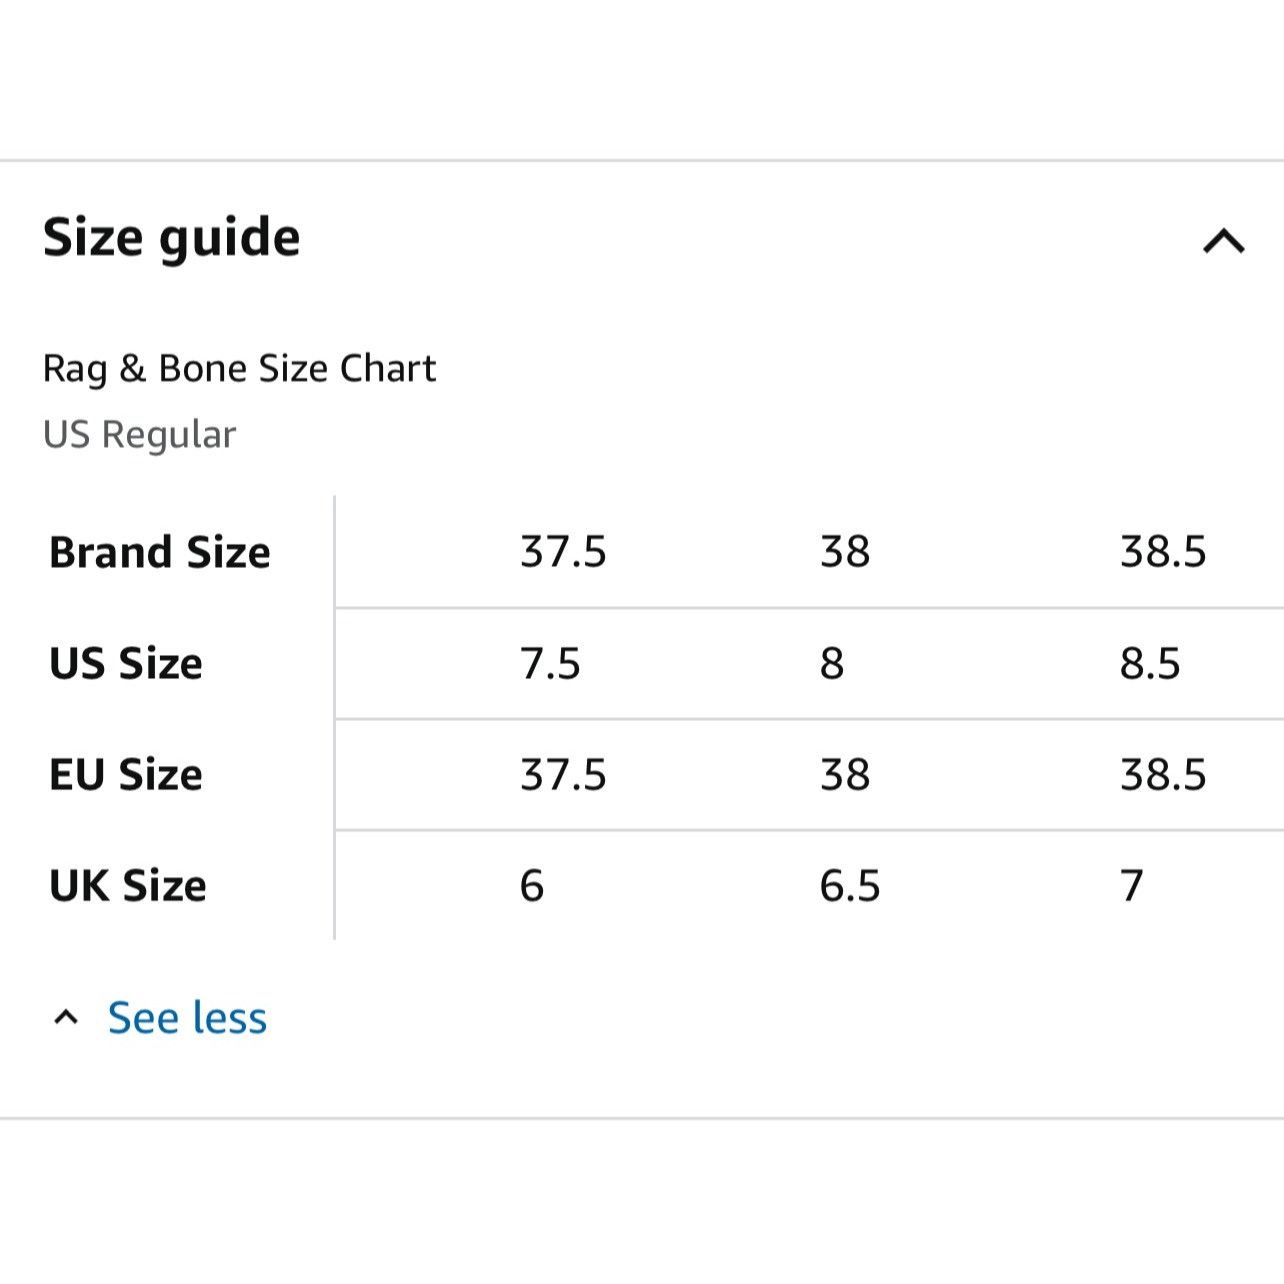
Task: Click the US Regular label
Action: pos(139,434)
